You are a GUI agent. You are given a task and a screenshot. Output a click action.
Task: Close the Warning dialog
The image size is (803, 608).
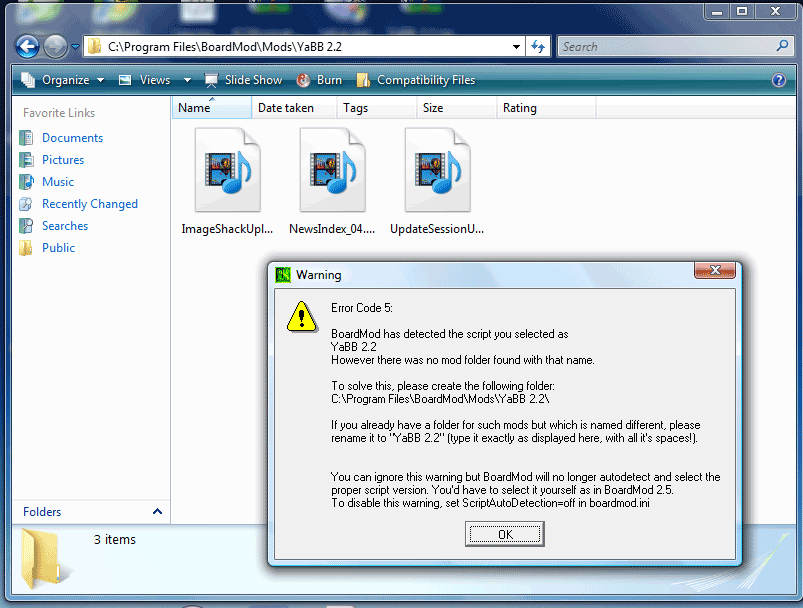click(x=715, y=270)
